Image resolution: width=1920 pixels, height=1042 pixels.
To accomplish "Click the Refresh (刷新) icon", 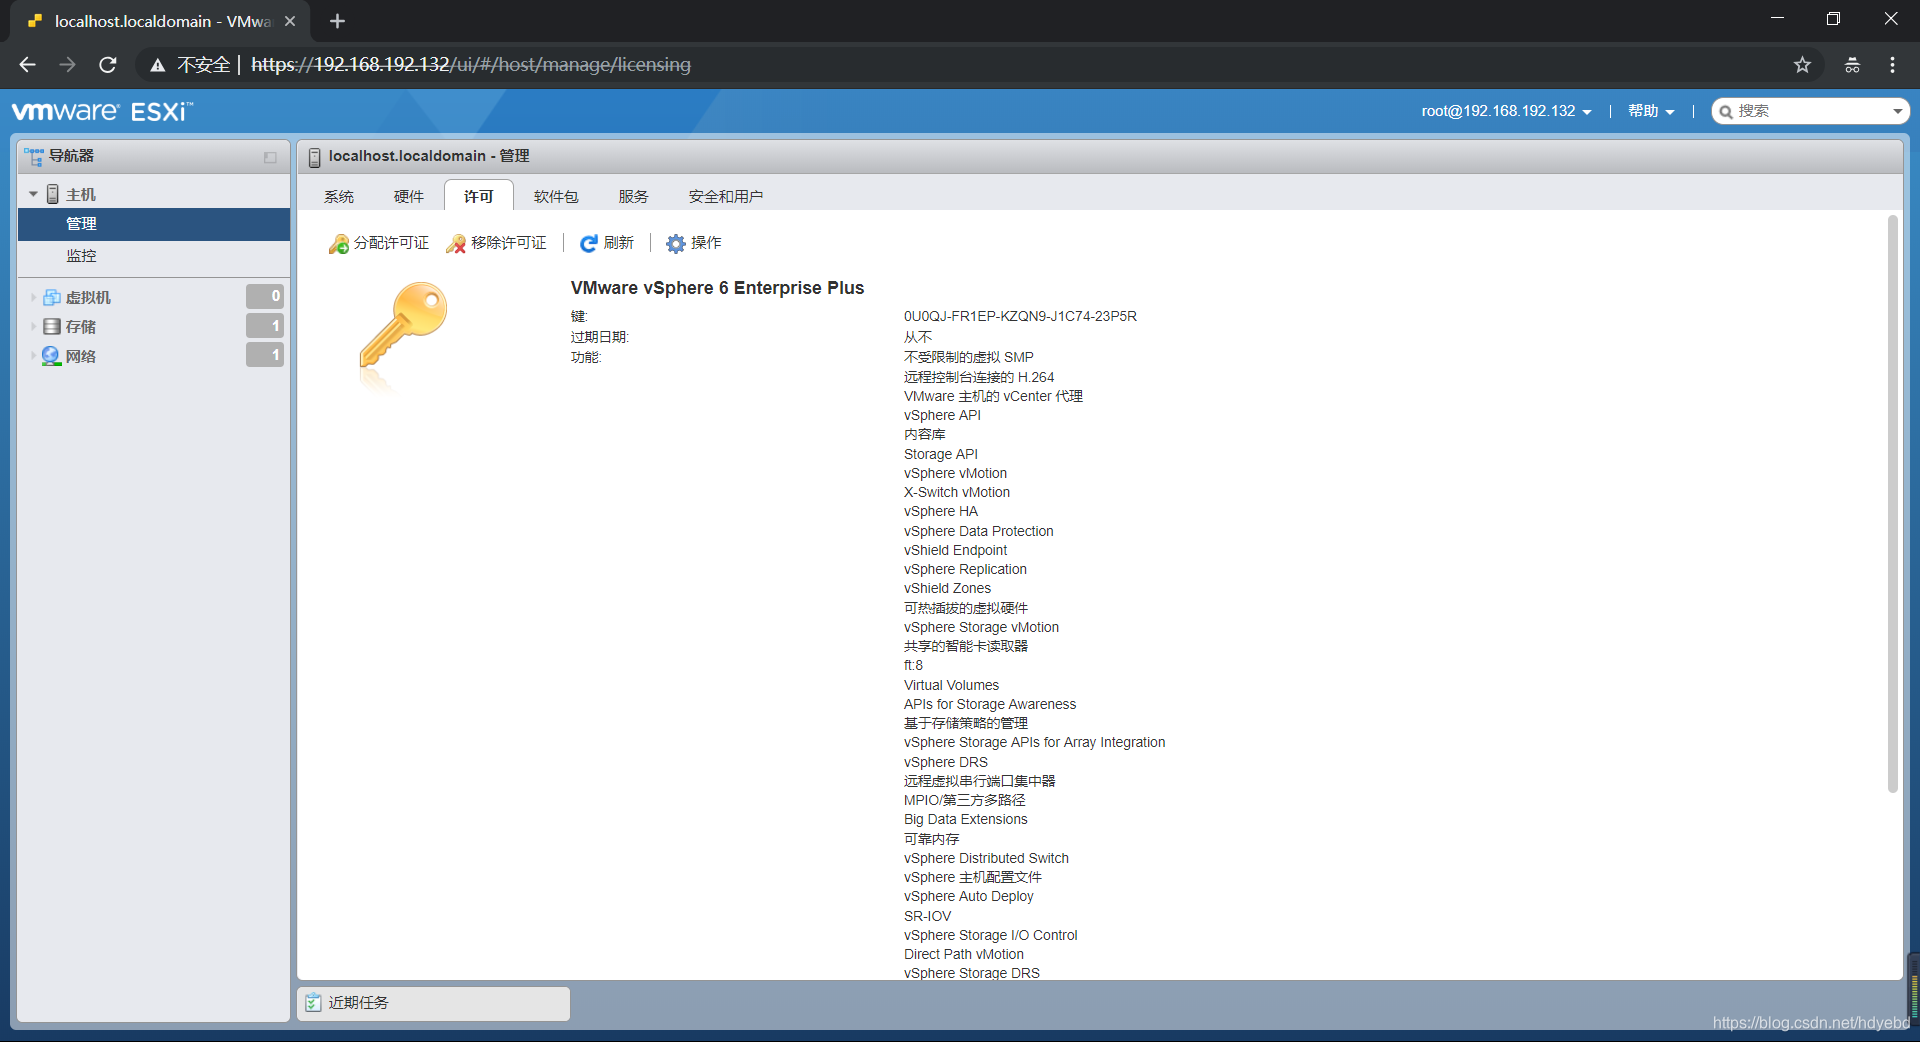I will coord(589,244).
